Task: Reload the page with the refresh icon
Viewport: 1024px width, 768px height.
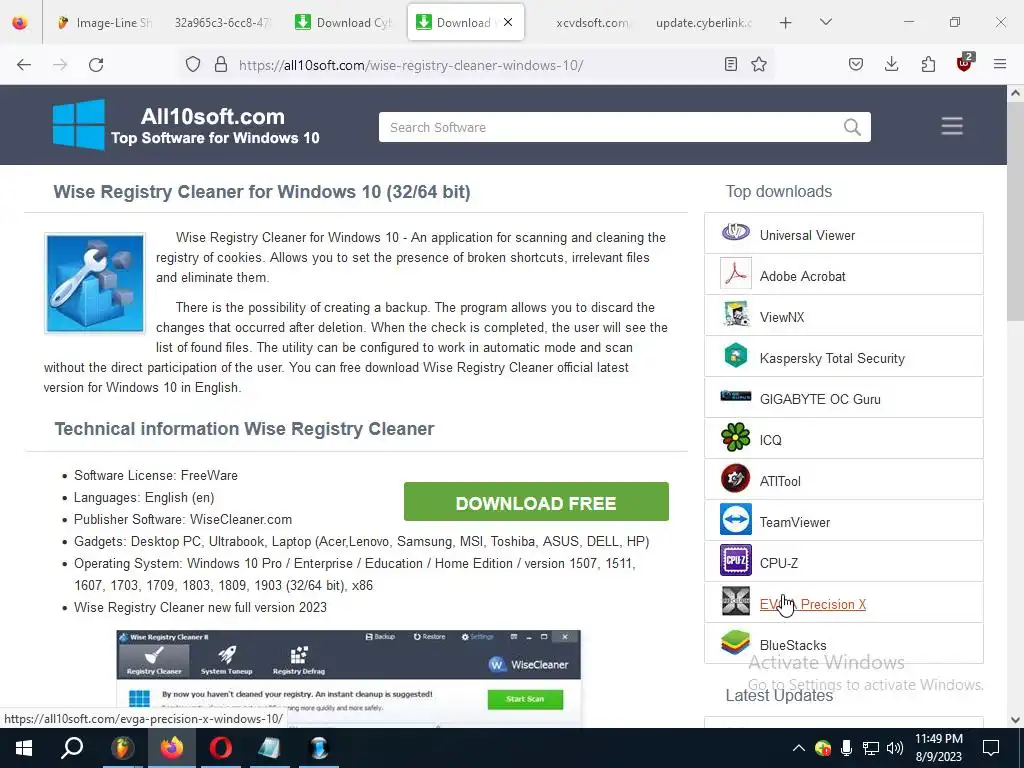Action: pyautogui.click(x=96, y=65)
